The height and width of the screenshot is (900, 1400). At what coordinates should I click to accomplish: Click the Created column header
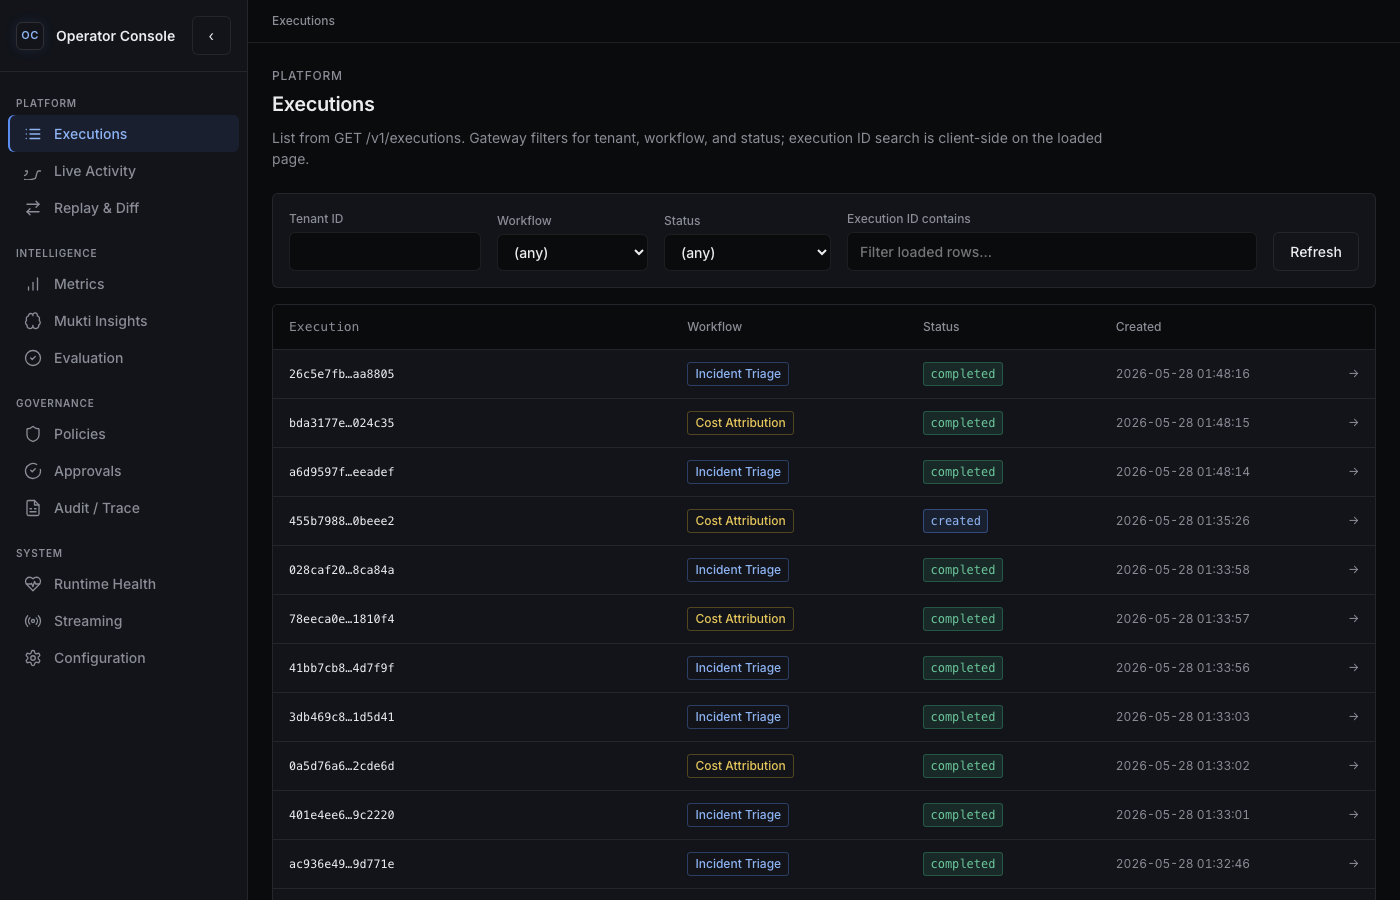point(1138,327)
